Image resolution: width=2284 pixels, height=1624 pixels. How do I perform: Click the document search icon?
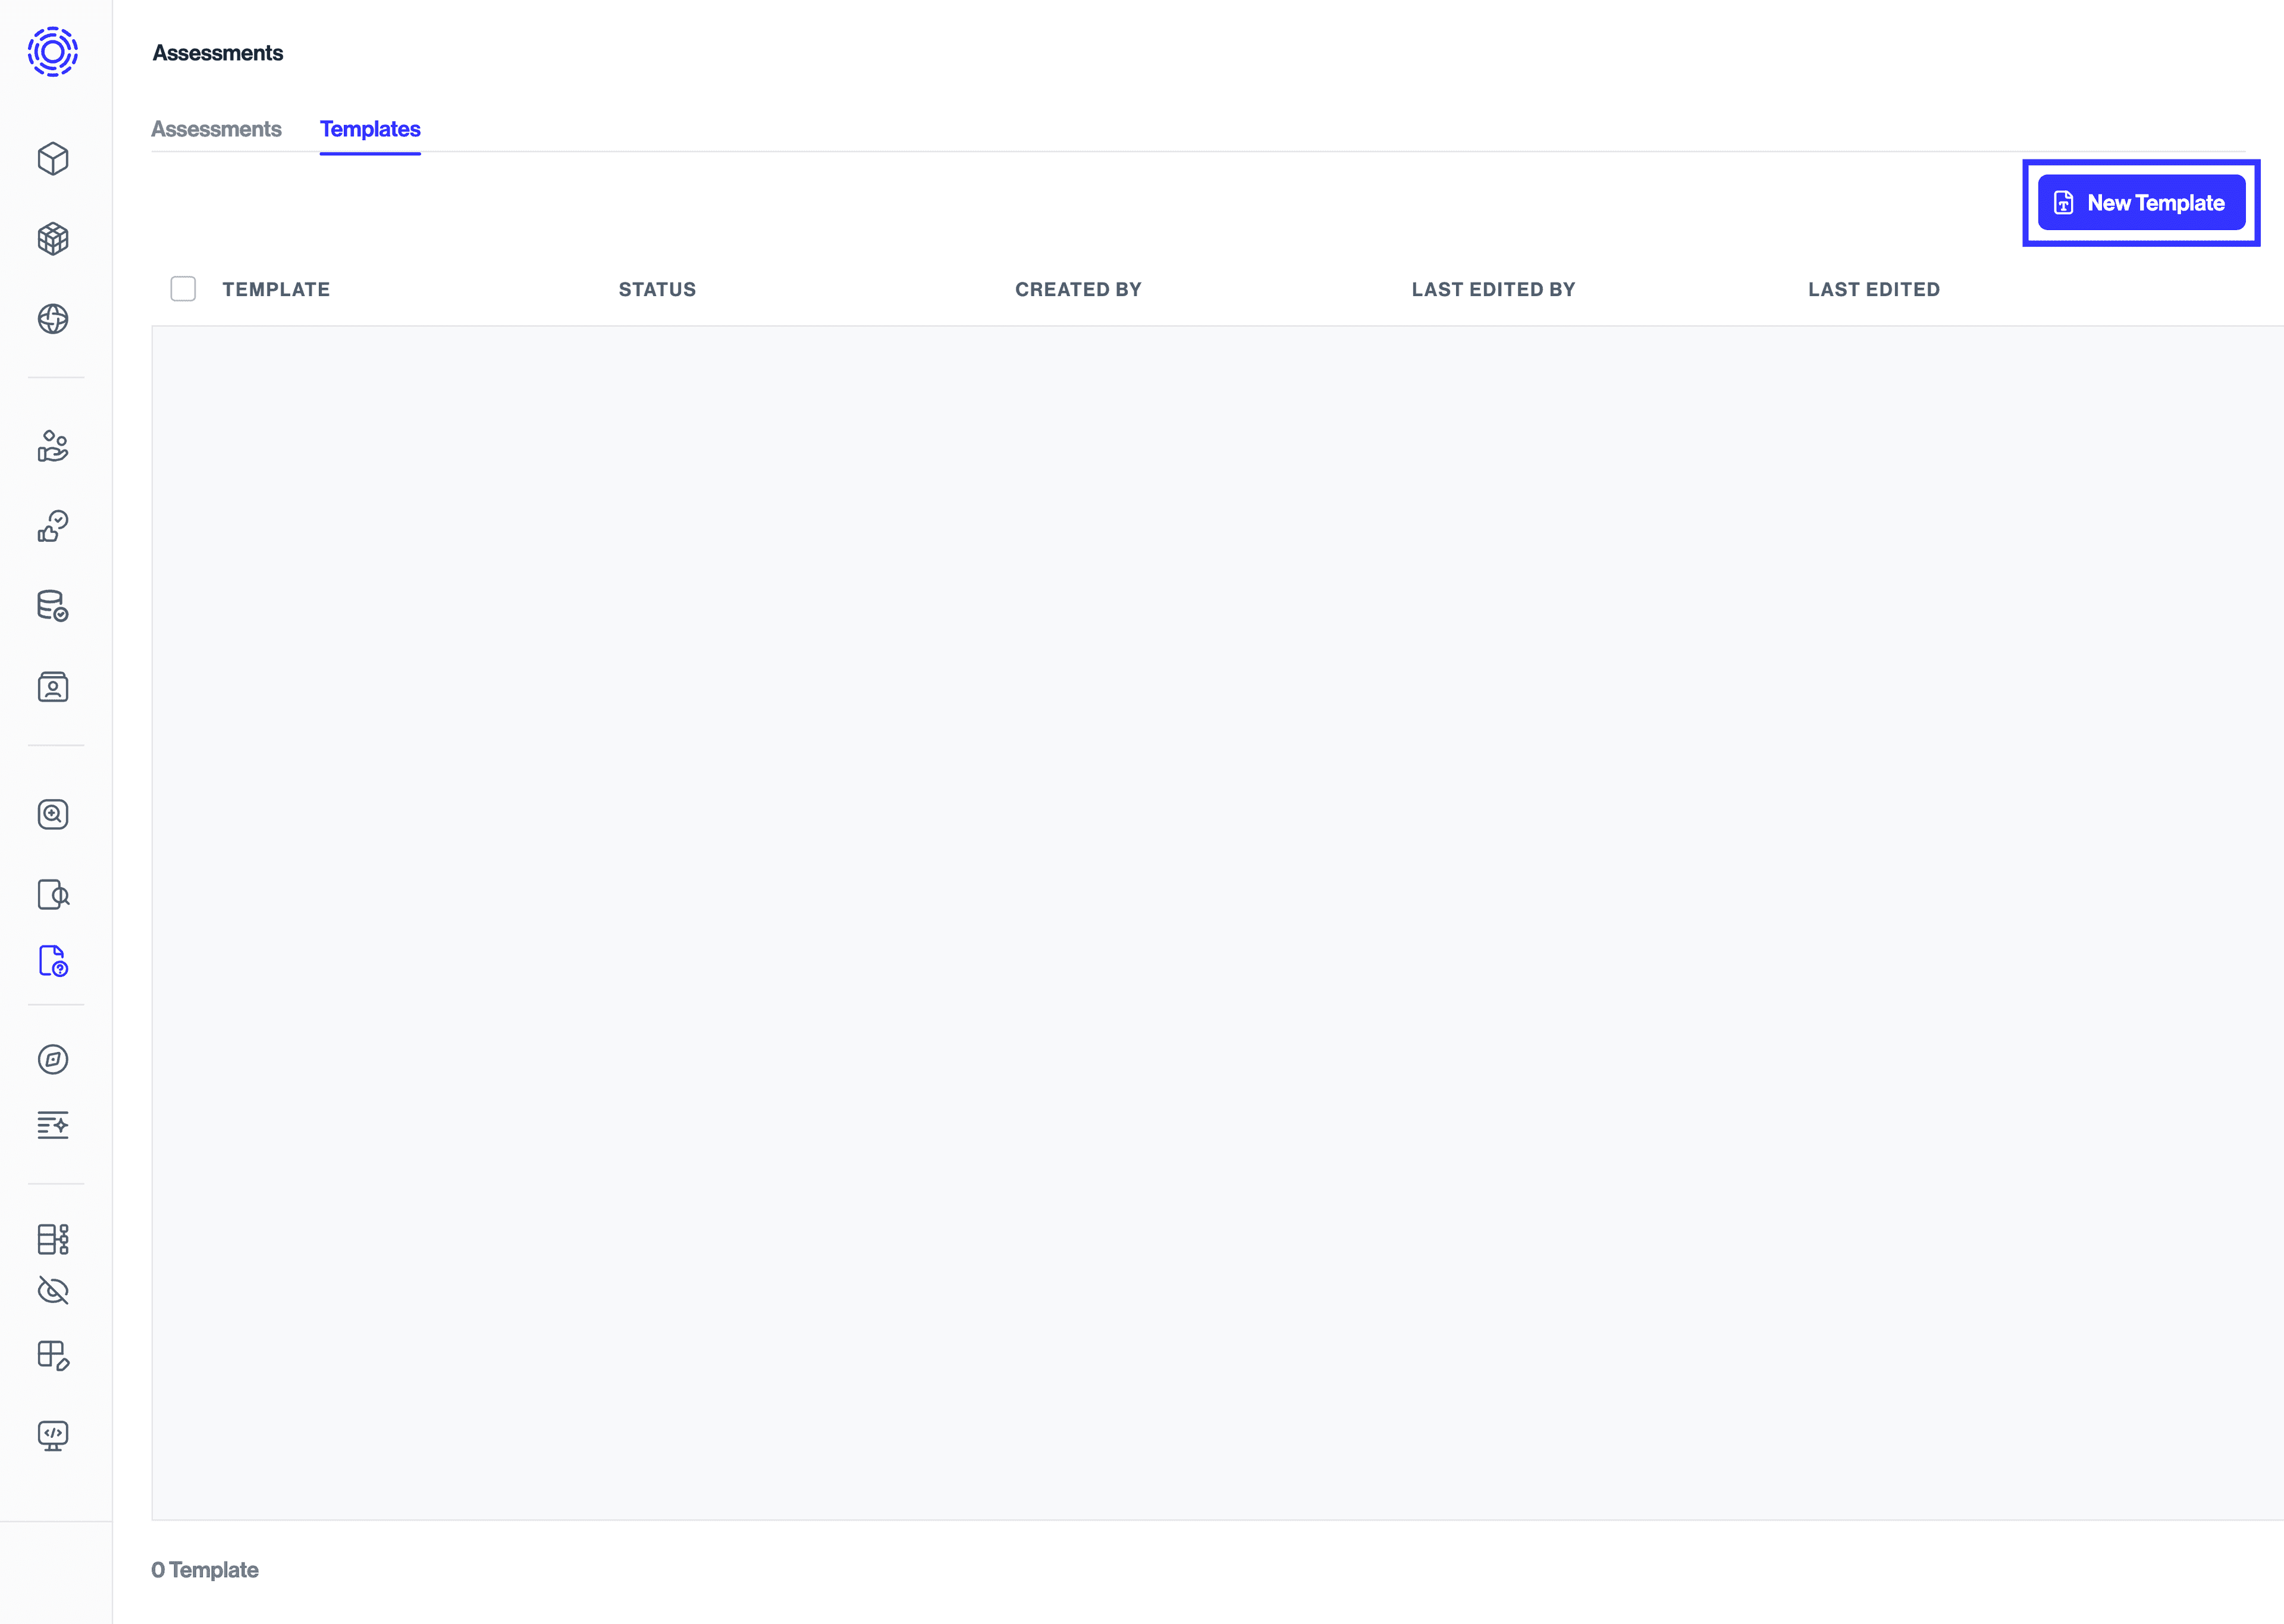[x=52, y=895]
